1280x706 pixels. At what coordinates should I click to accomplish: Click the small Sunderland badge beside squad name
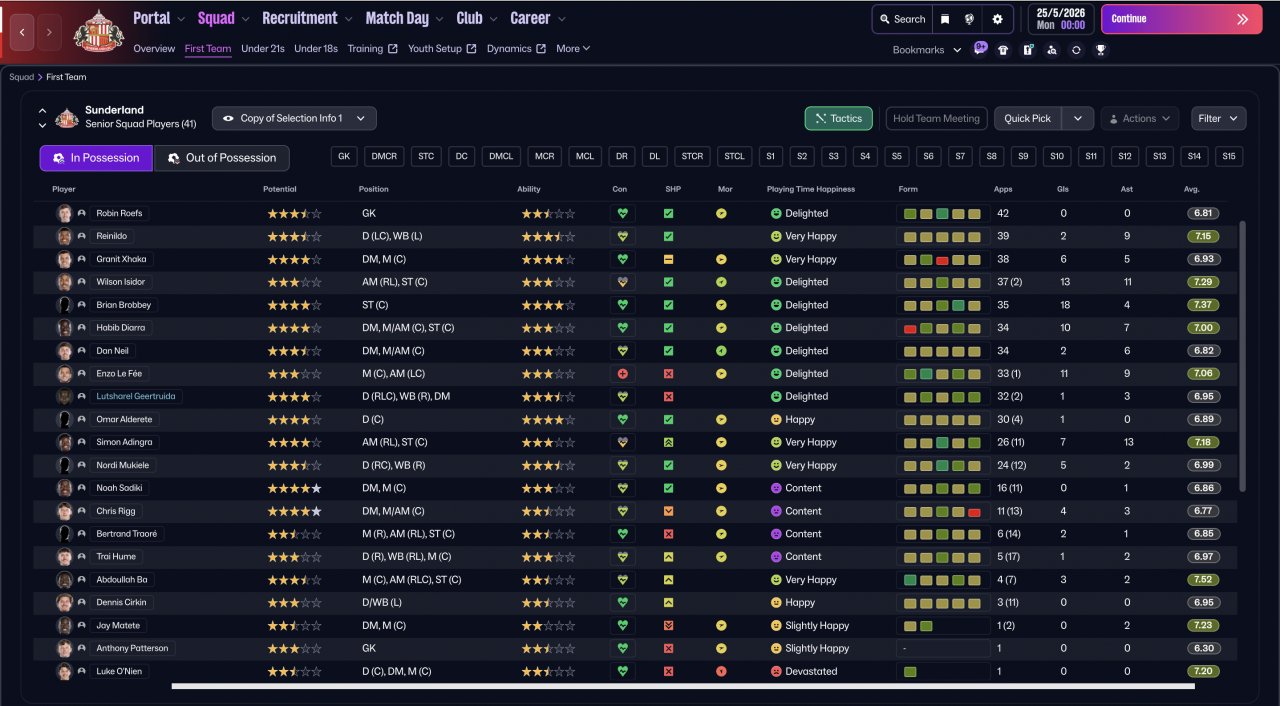point(67,118)
